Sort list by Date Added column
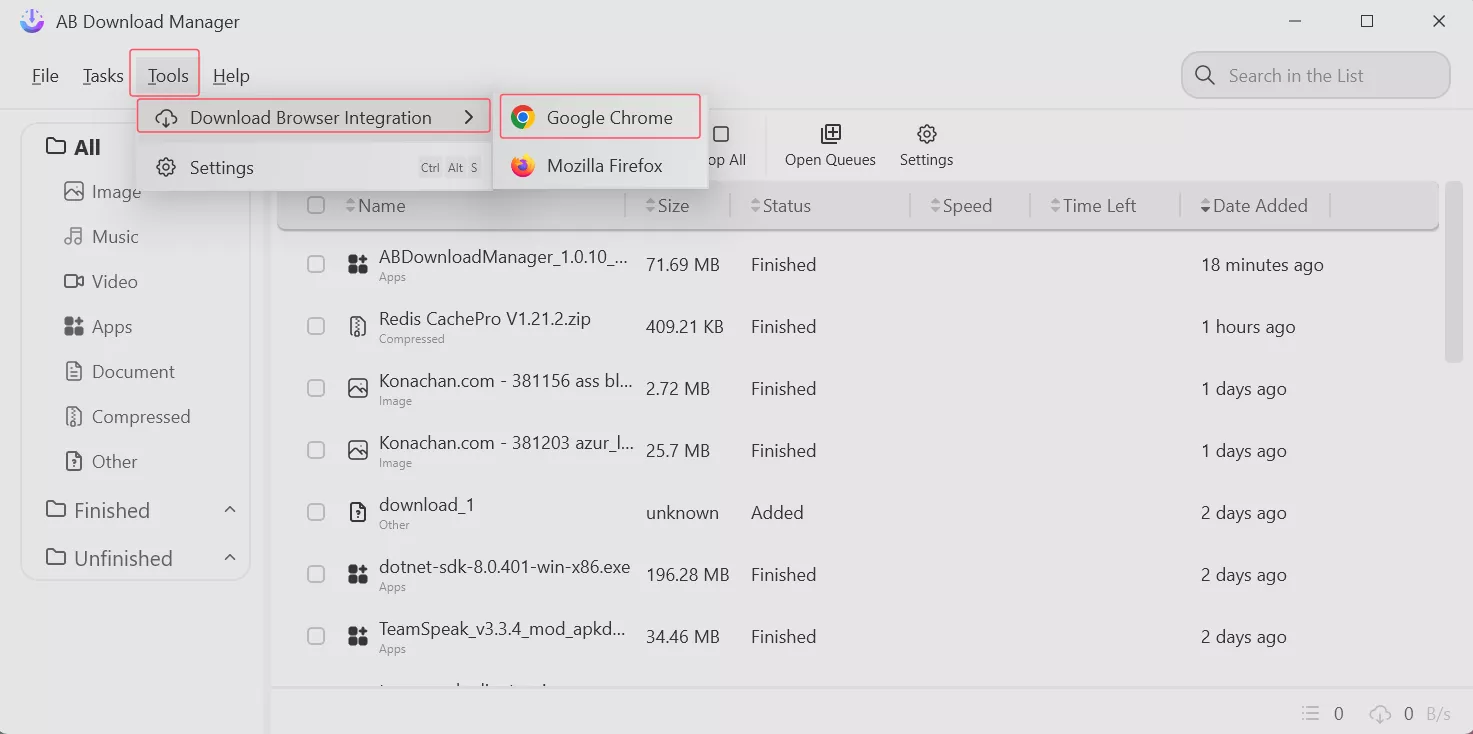This screenshot has height=734, width=1473. point(1259,206)
